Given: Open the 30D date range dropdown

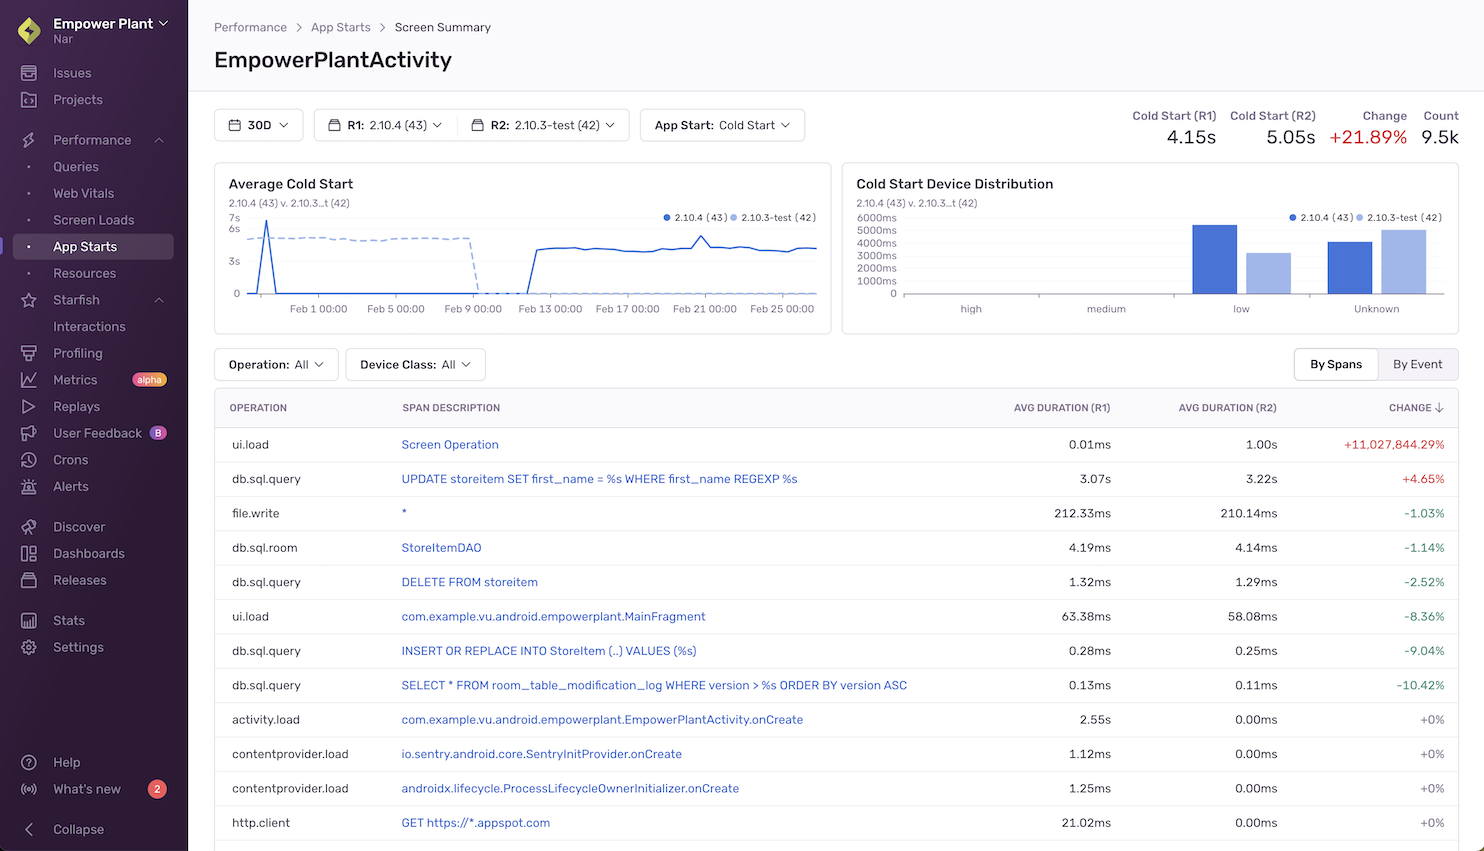Looking at the screenshot, I should click(258, 125).
